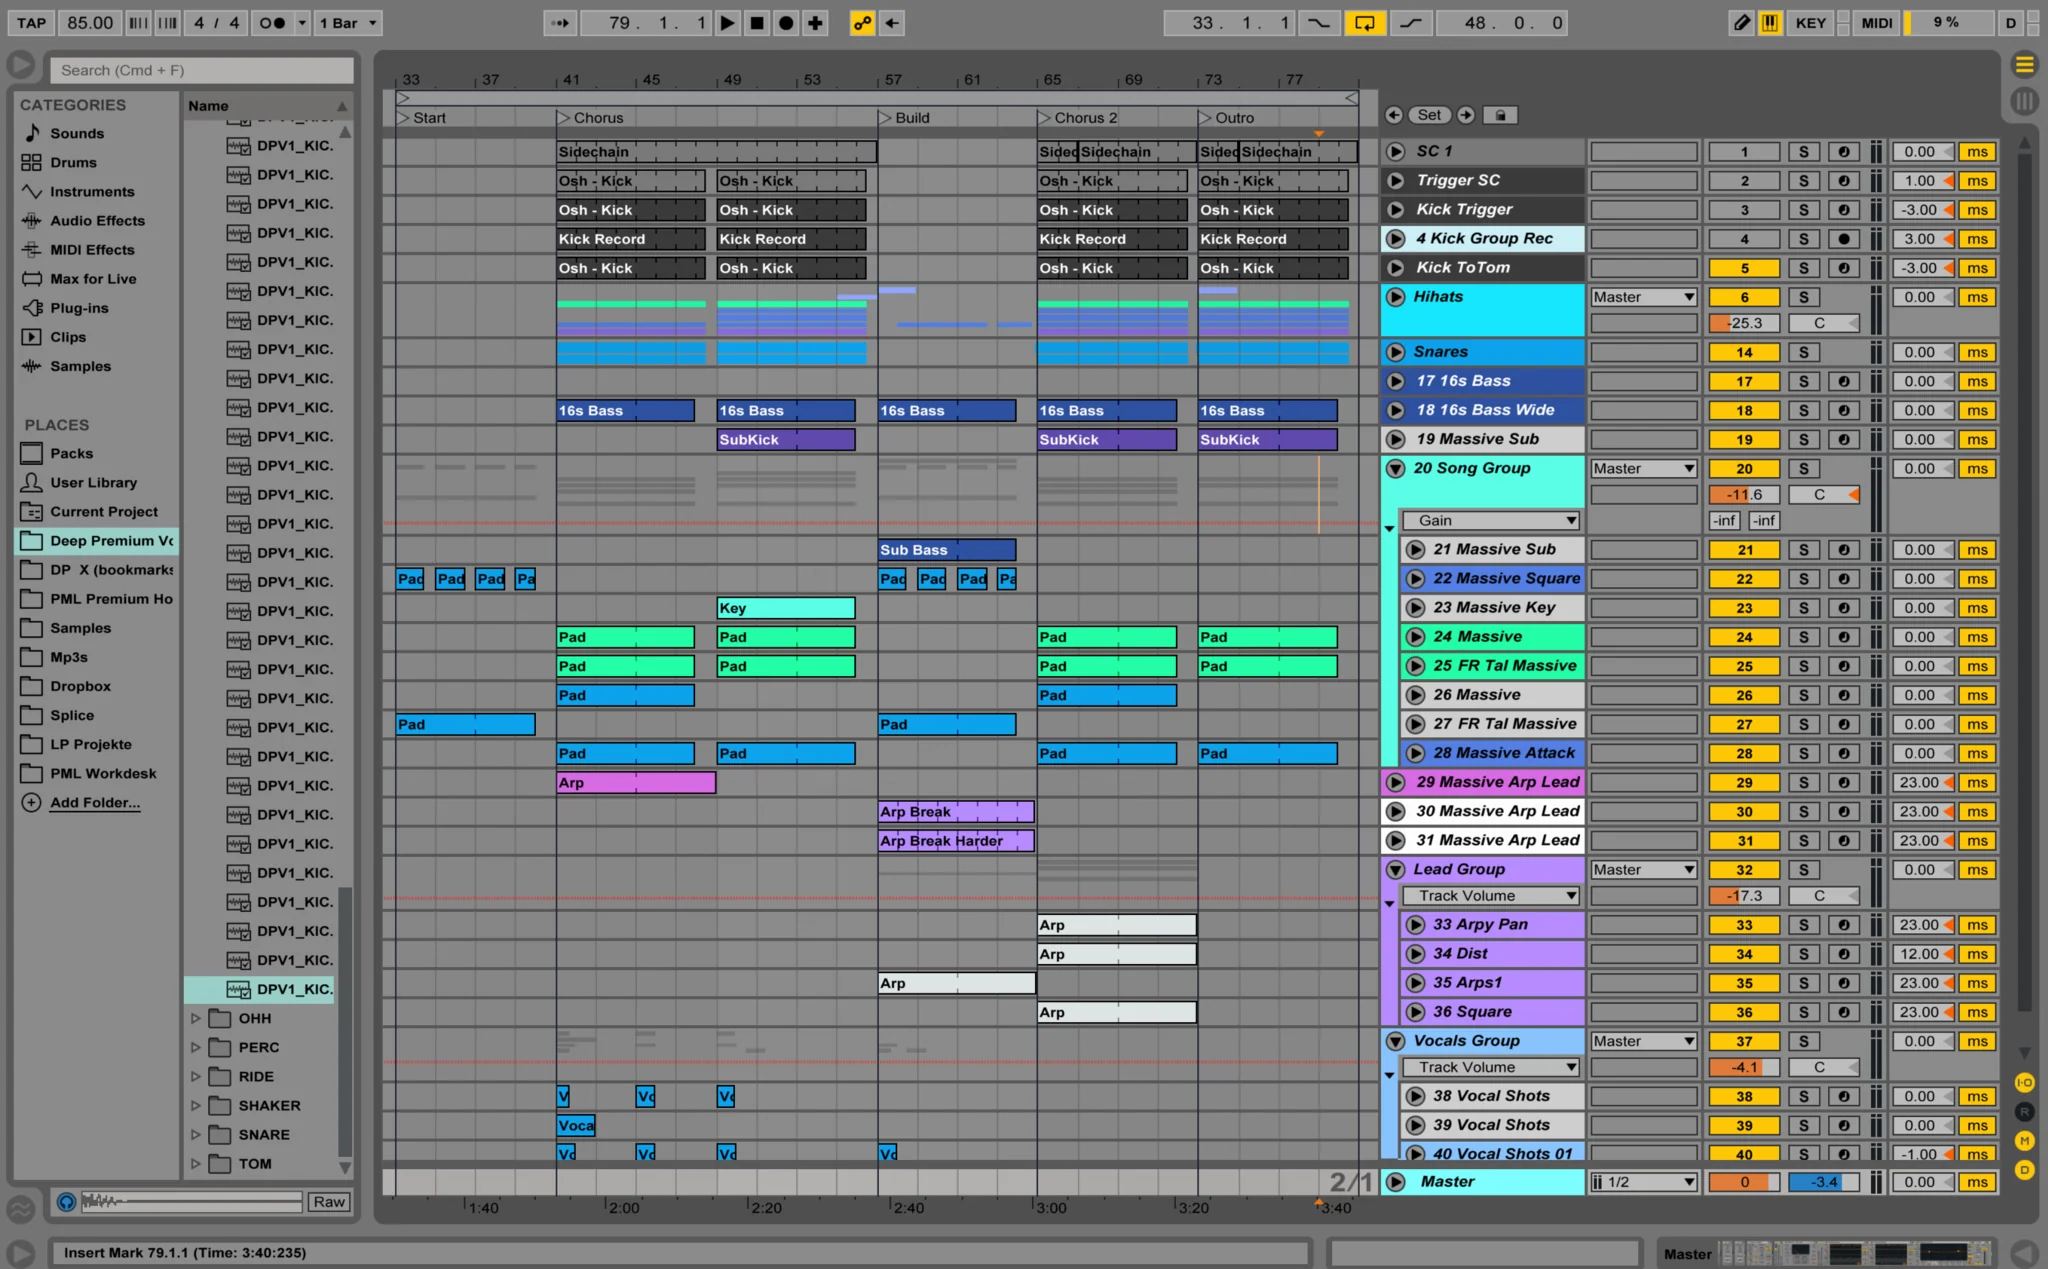
Task: Click the Punch-In switch icon
Action: point(1319,23)
